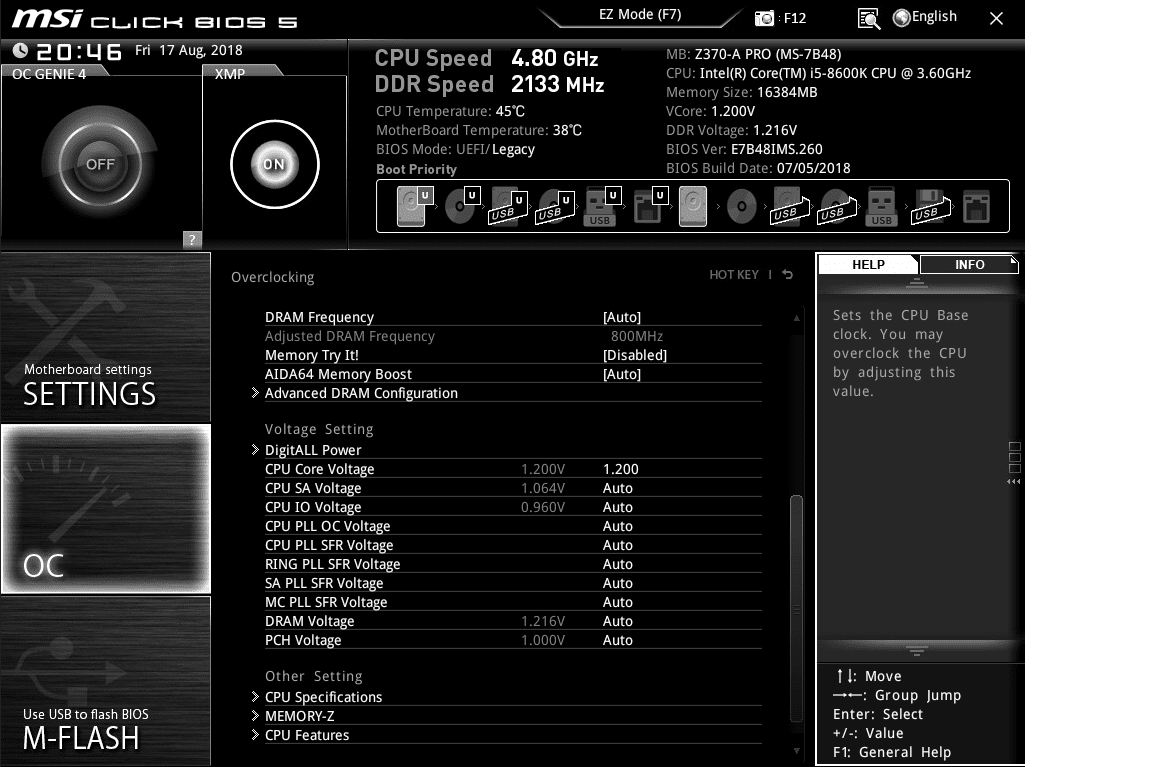Click the BIOS Mode UEFI/Legacy text
This screenshot has height=767, width=1152.
(455, 150)
